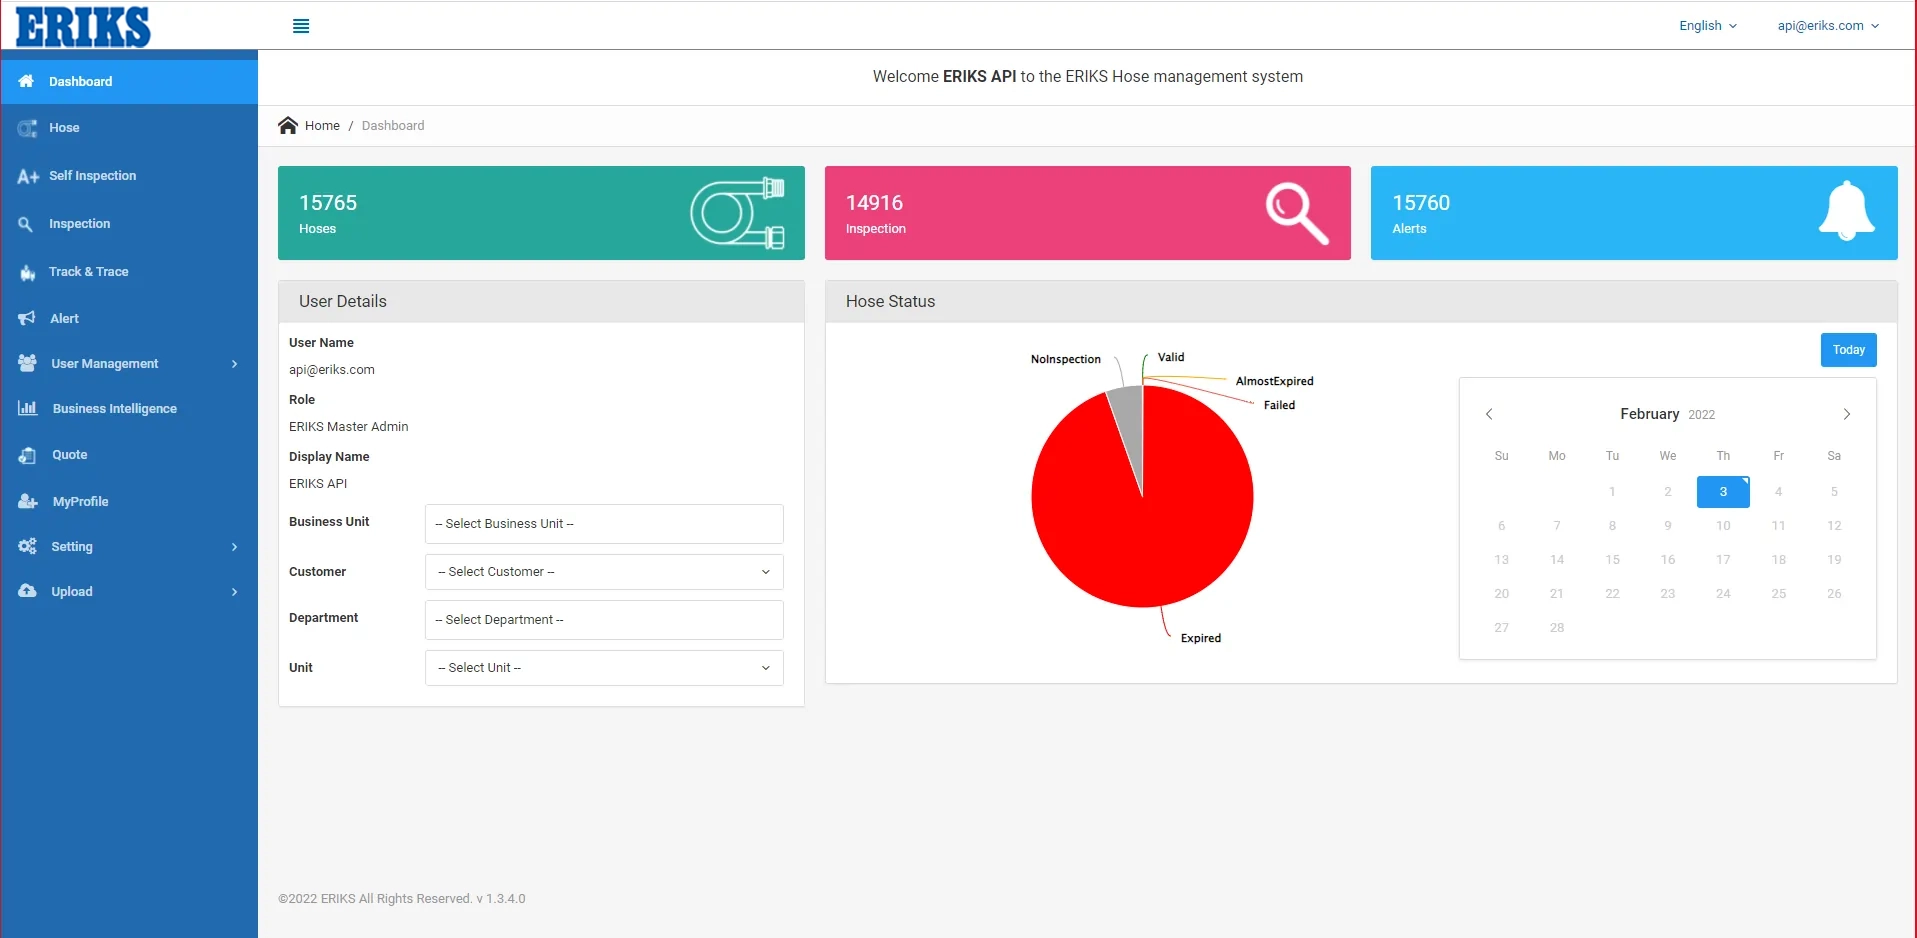Open the Business Intelligence menu item
Screen dimensions: 1917x938
[129, 408]
